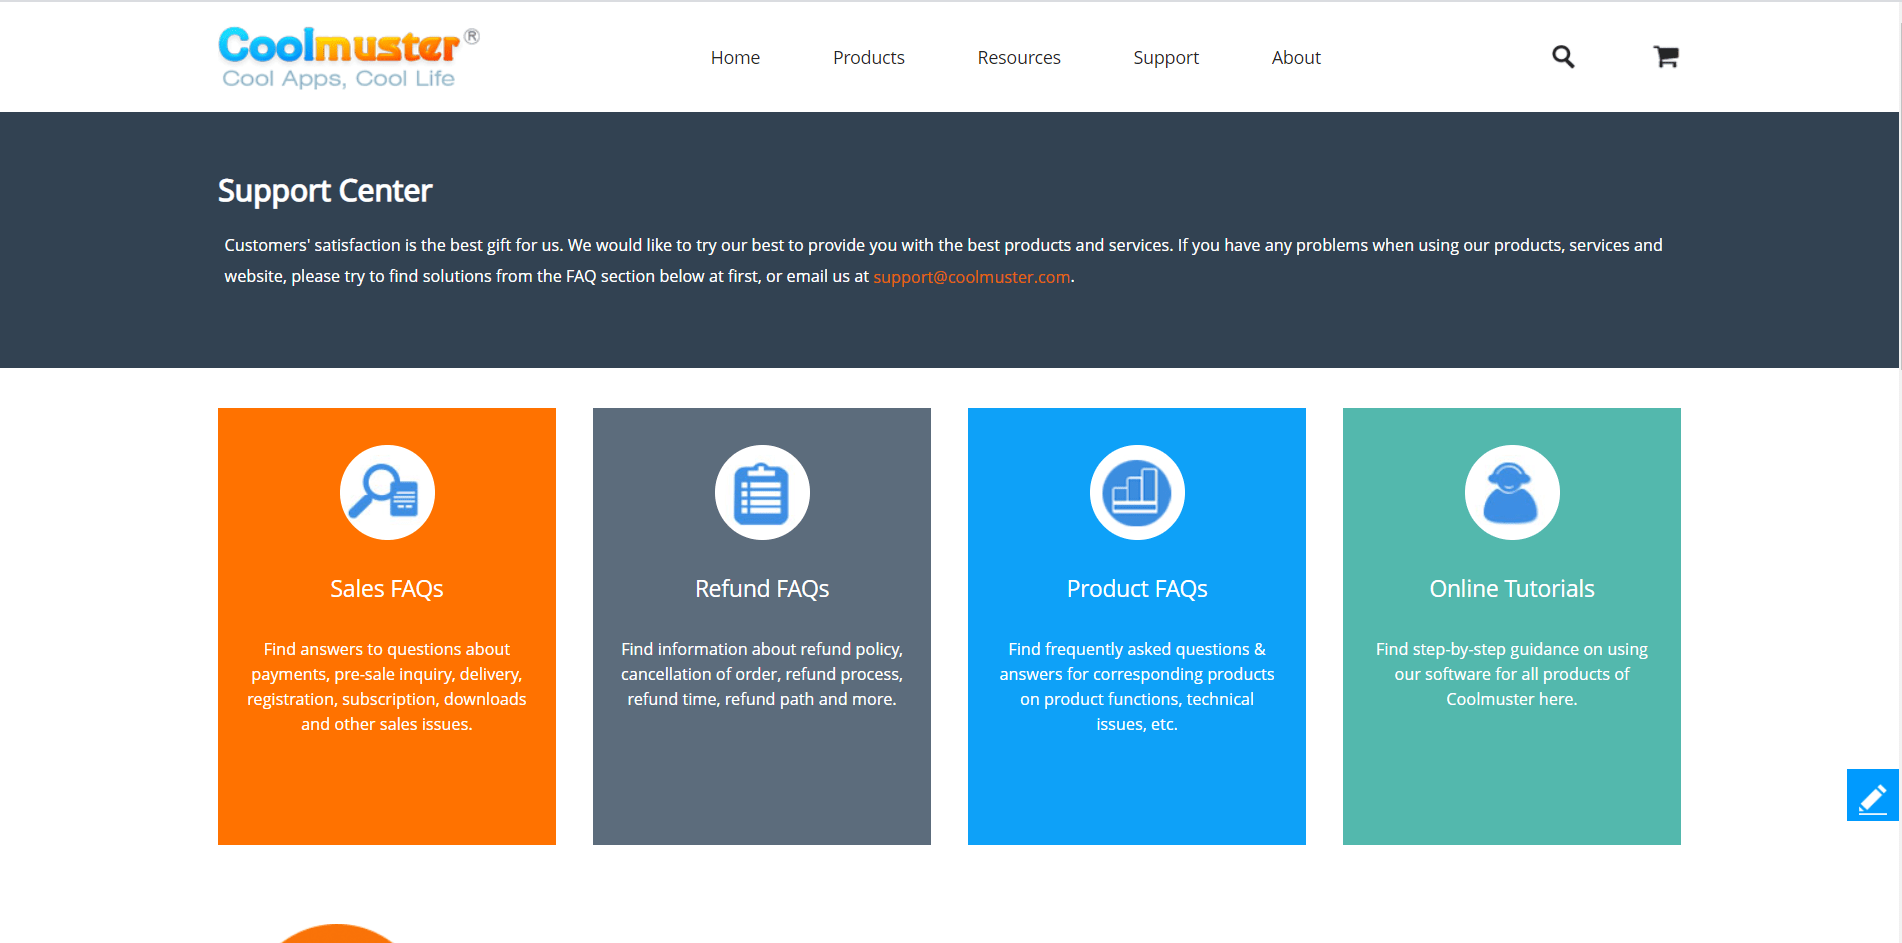
Task: Open the About menu
Action: pyautogui.click(x=1296, y=58)
